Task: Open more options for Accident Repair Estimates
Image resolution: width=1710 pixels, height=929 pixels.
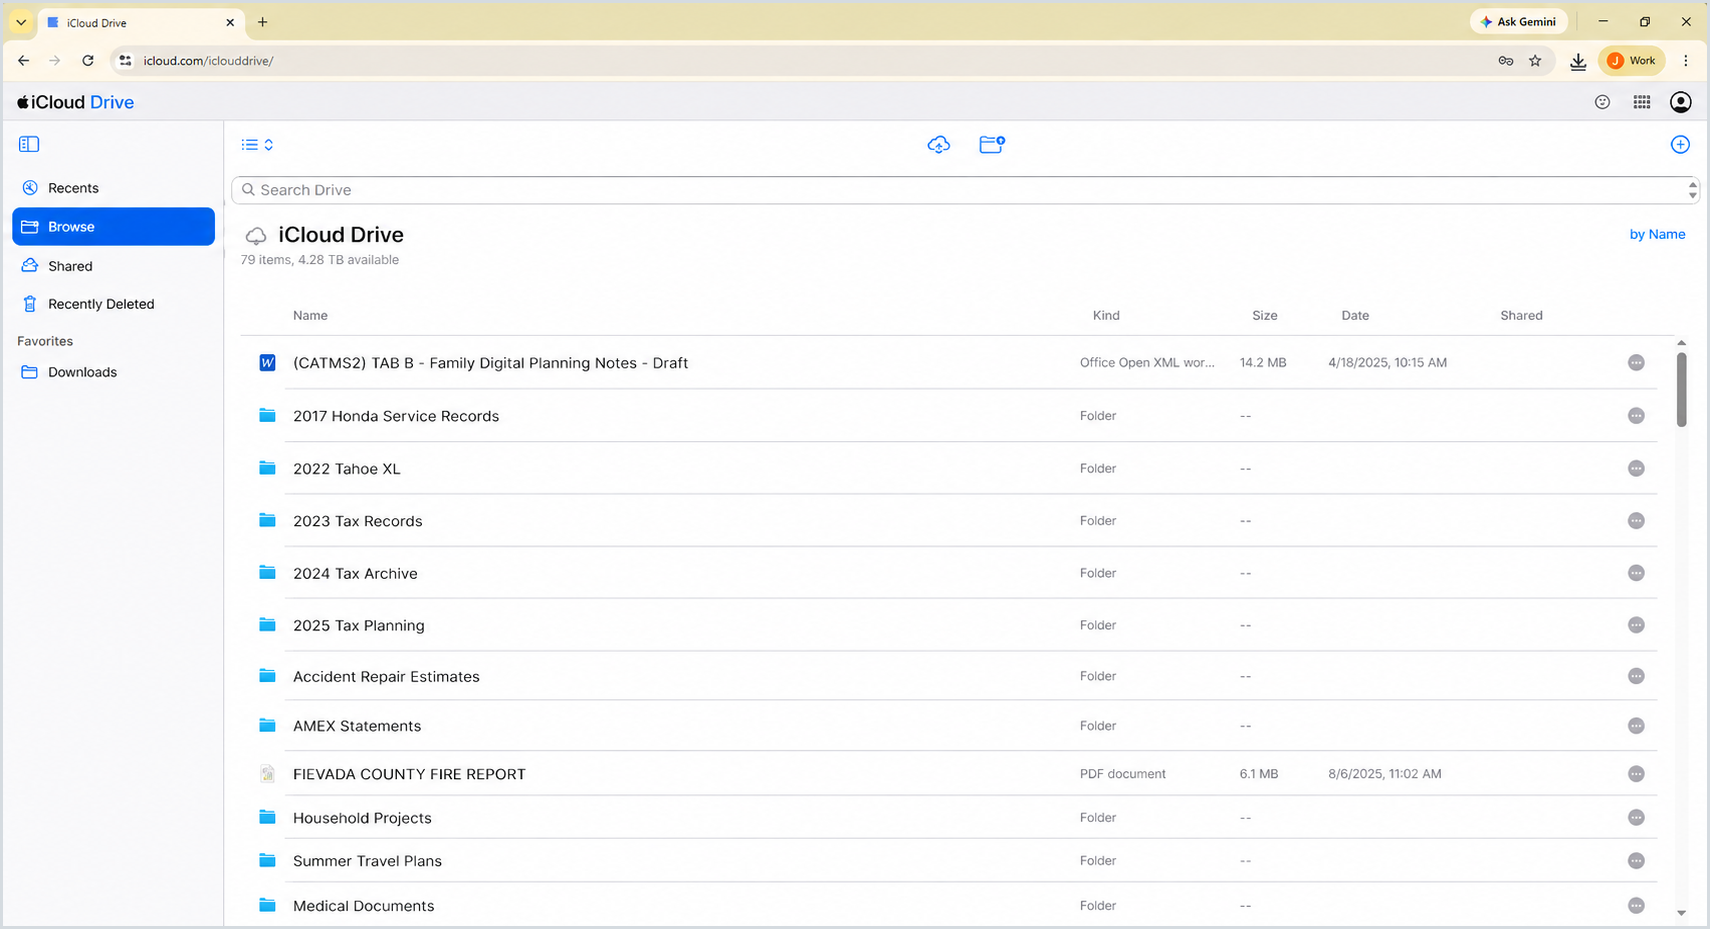Action: (1636, 676)
